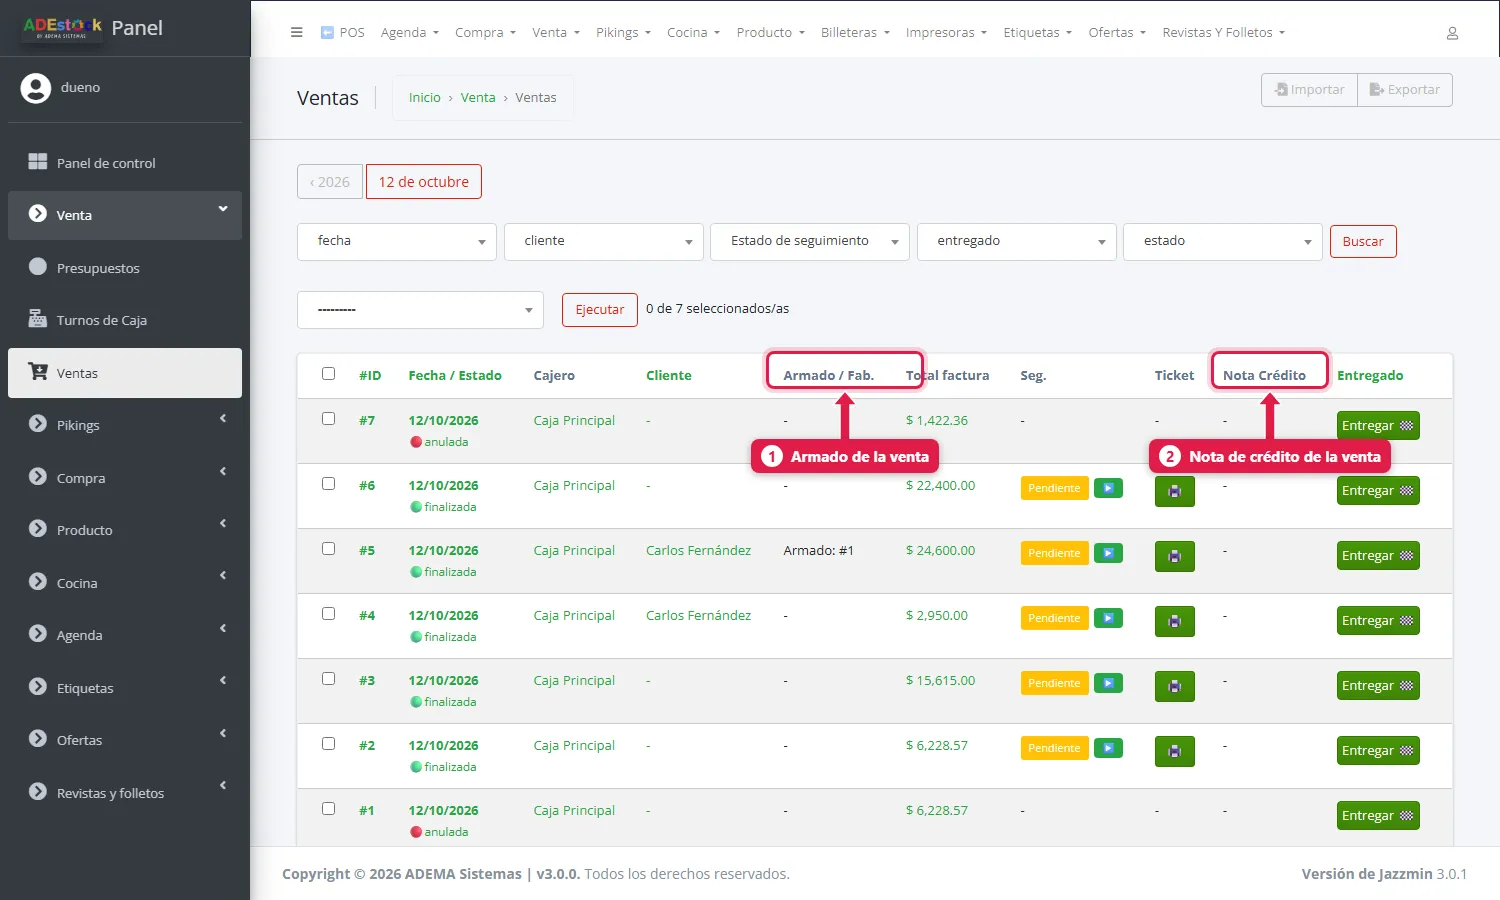Open the user profile icon at top right

coord(1452,33)
